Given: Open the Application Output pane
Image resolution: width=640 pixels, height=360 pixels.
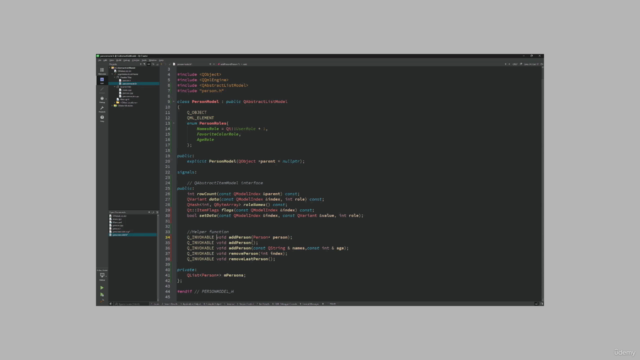Looking at the screenshot, I should pos(191,304).
